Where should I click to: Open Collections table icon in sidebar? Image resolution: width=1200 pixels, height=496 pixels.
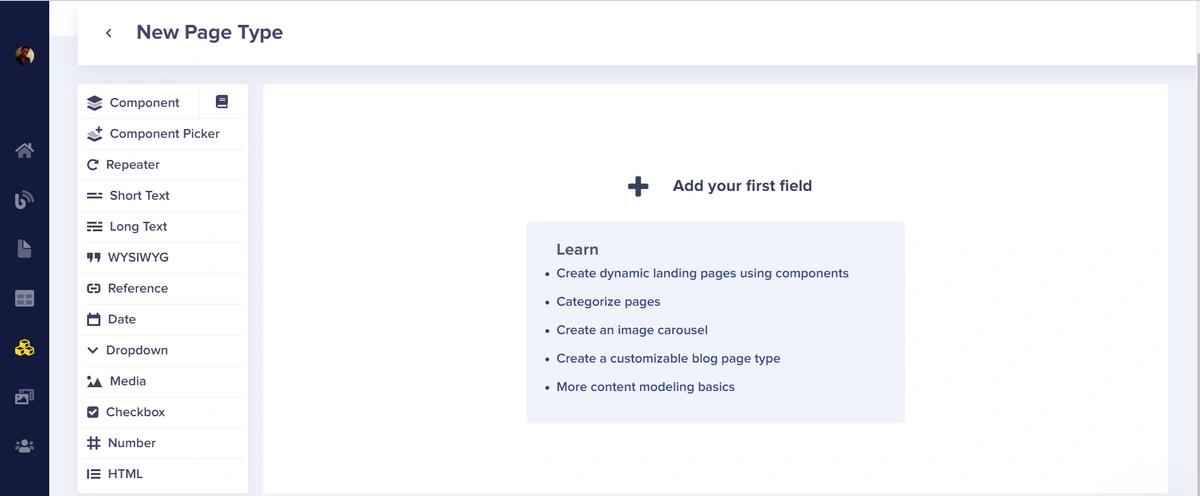click(25, 298)
